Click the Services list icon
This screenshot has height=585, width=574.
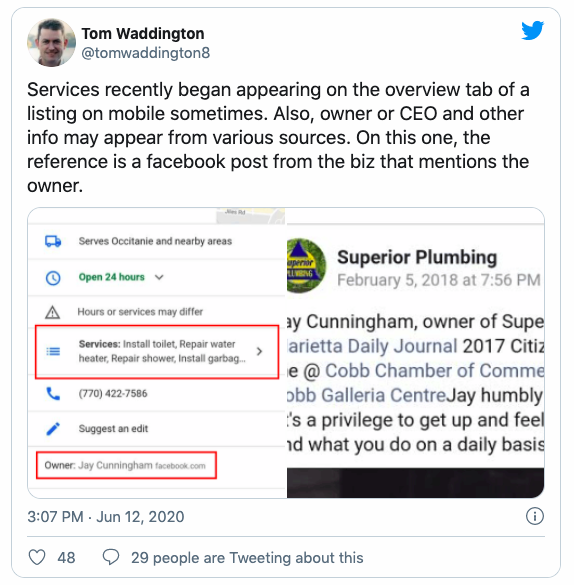(53, 351)
